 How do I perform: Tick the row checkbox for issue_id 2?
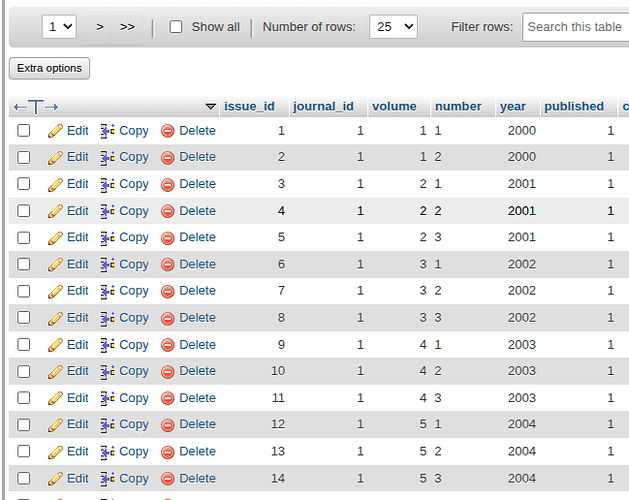coord(24,157)
